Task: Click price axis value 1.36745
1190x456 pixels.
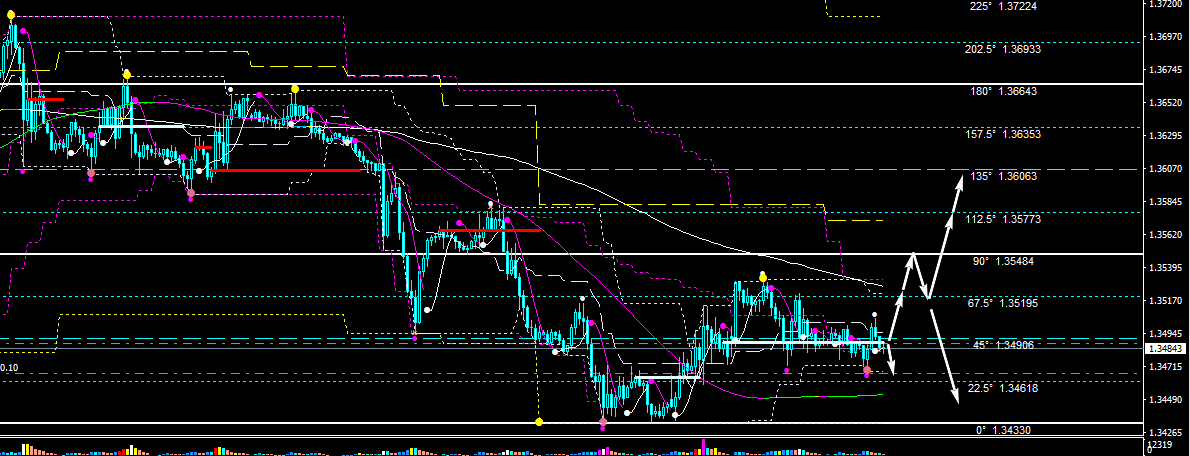Action: pos(1167,70)
